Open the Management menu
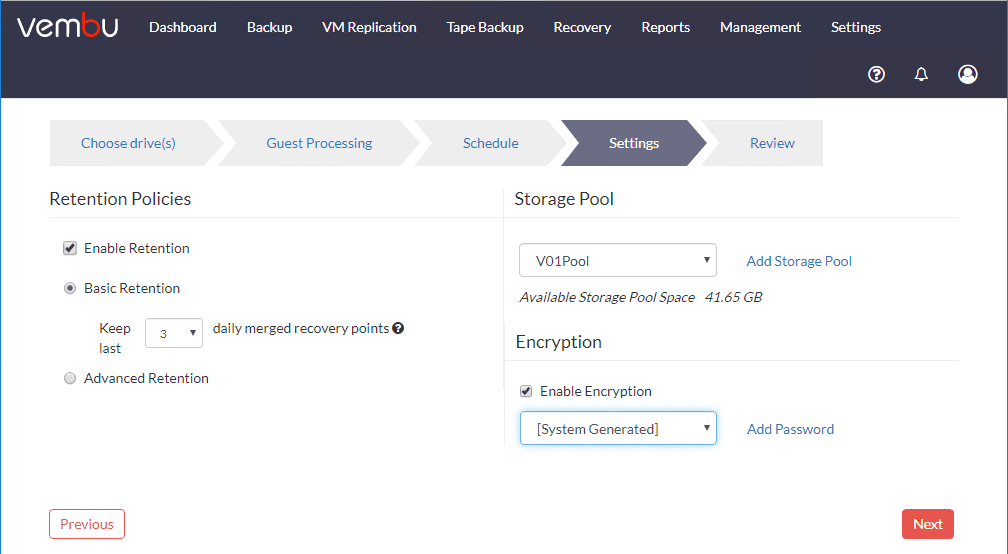 coord(760,27)
